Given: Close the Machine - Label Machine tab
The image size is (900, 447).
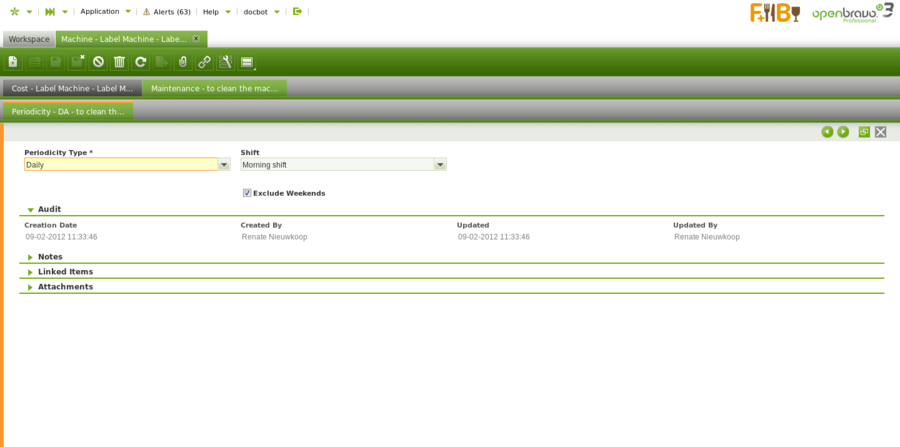Looking at the screenshot, I should pos(196,38).
